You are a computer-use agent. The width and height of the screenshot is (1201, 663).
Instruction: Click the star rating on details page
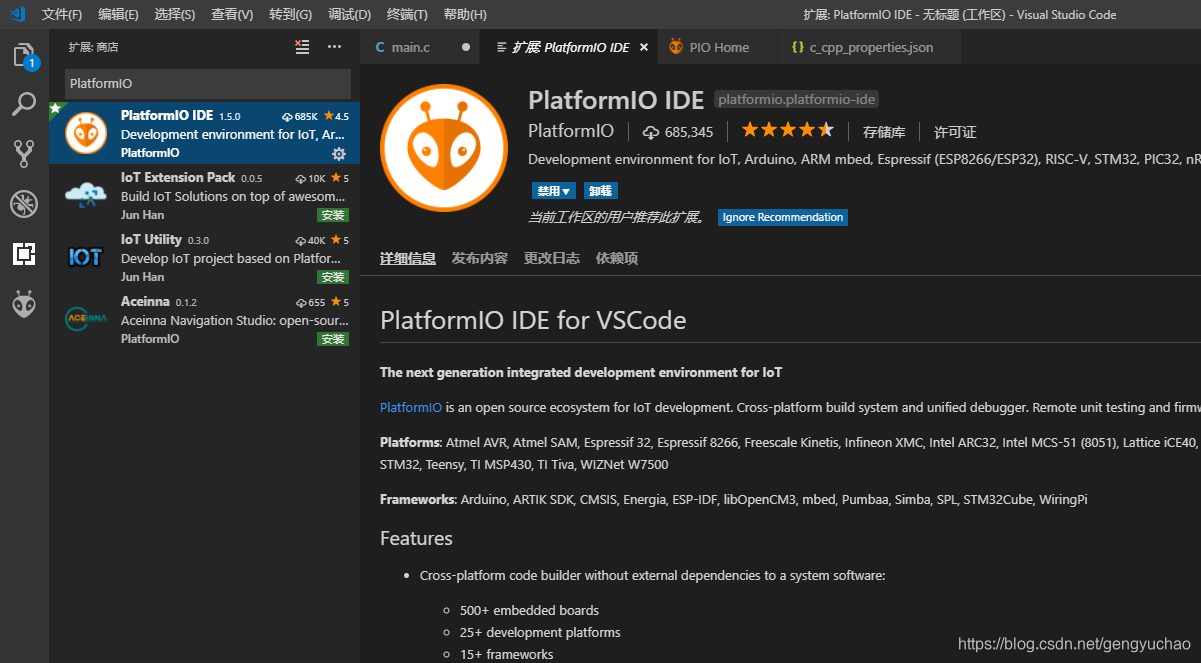(x=787, y=131)
